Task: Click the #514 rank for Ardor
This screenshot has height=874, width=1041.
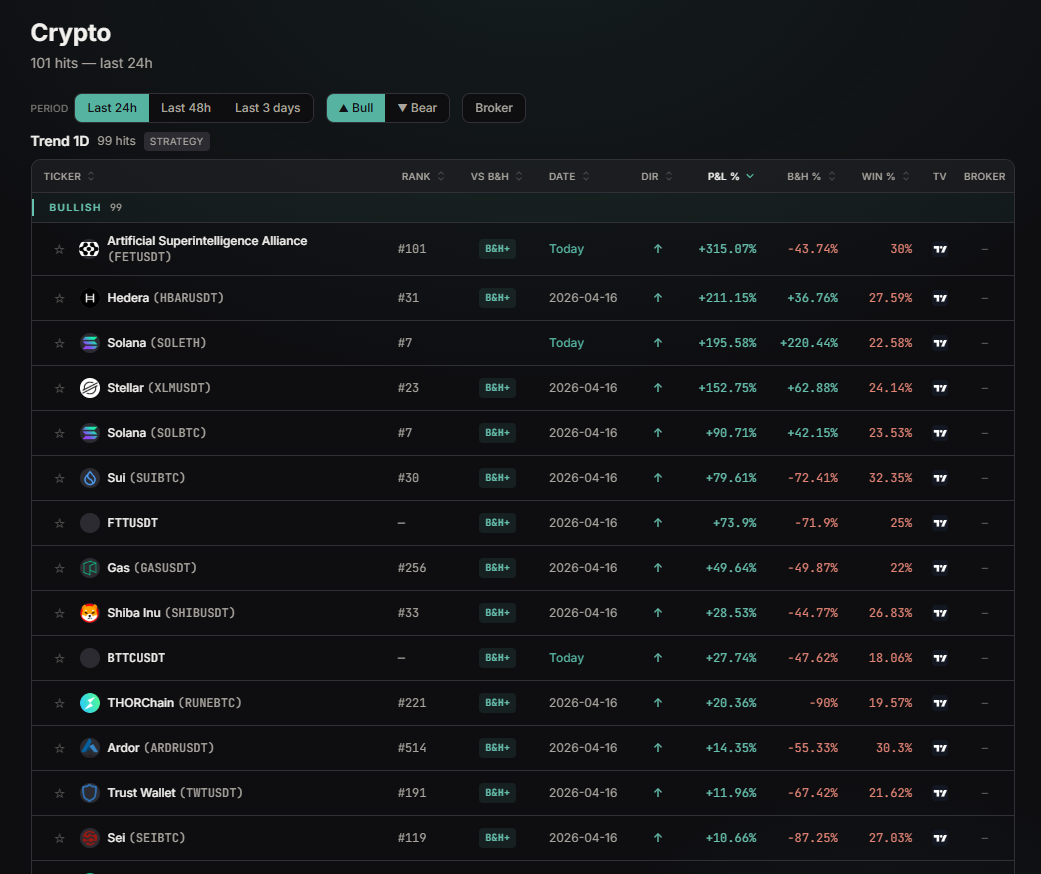Action: (412, 748)
